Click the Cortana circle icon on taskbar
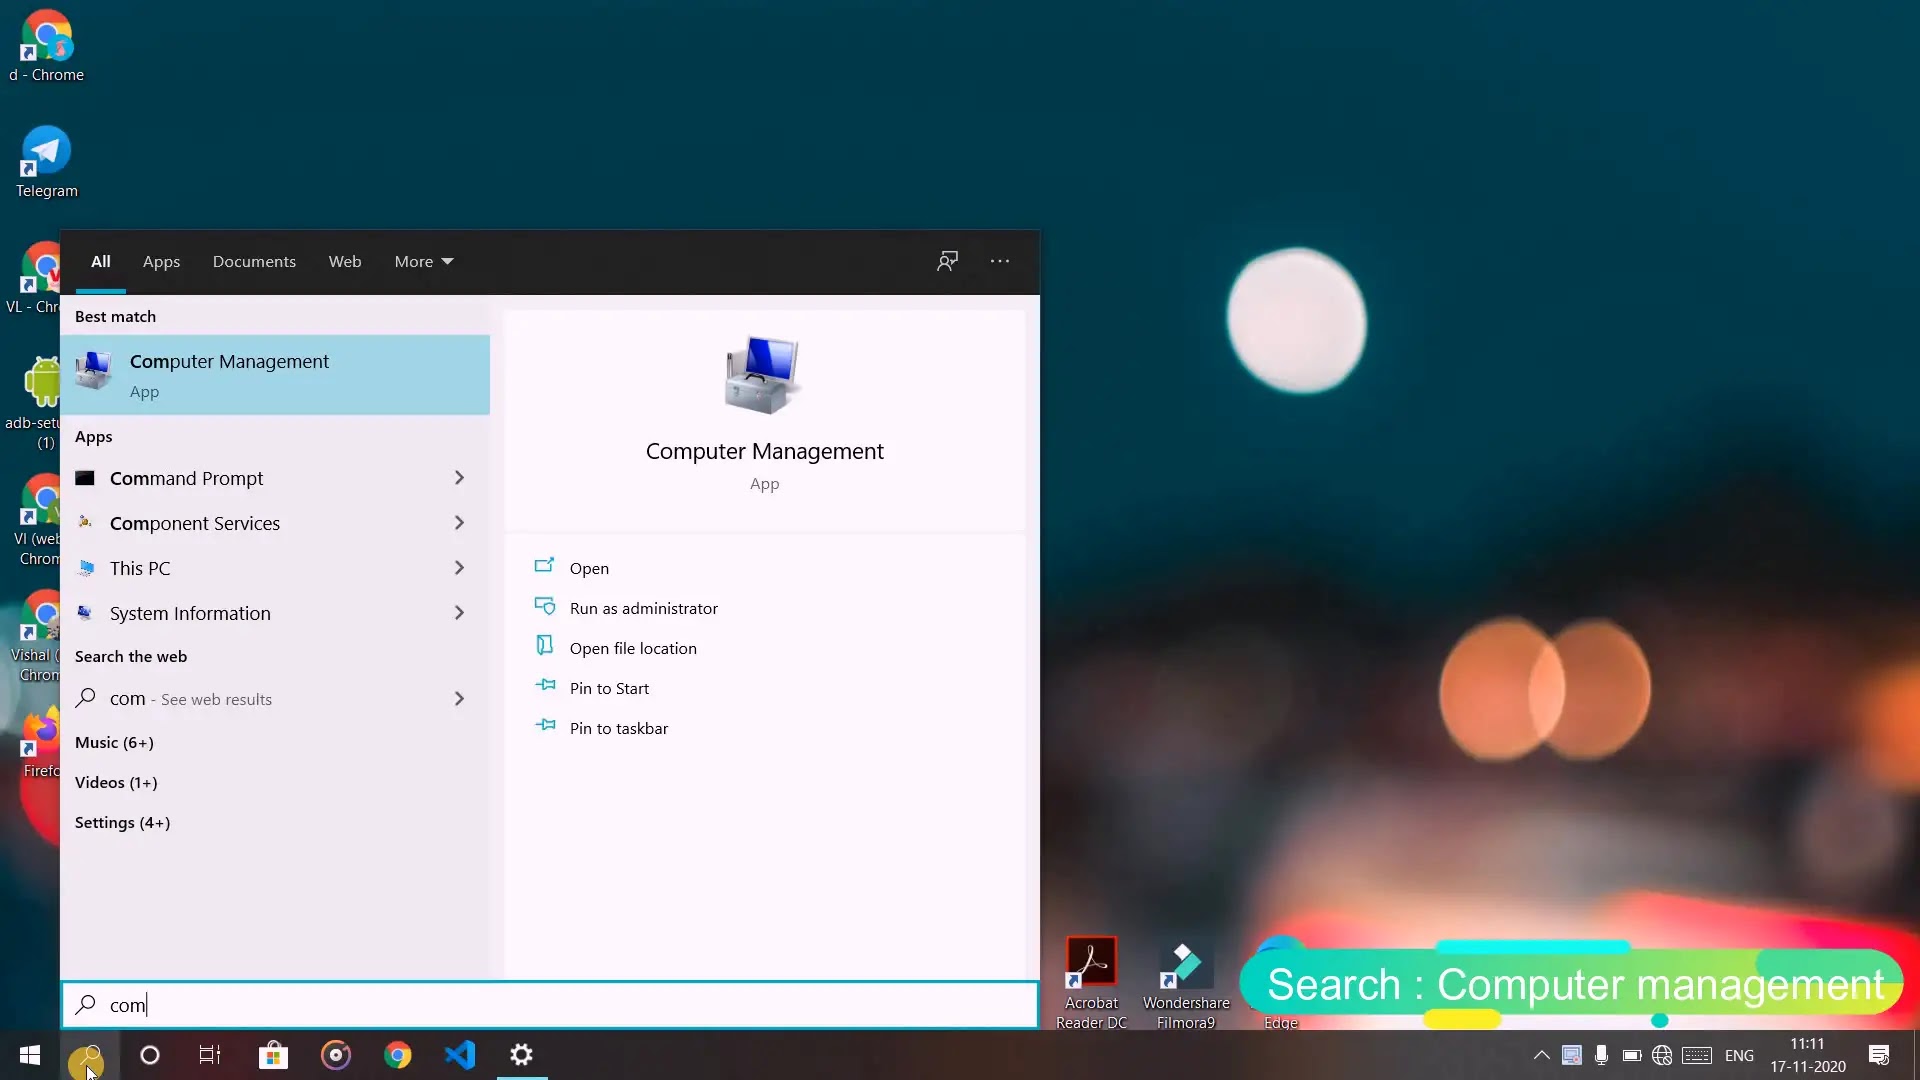The height and width of the screenshot is (1080, 1920). [x=150, y=1055]
